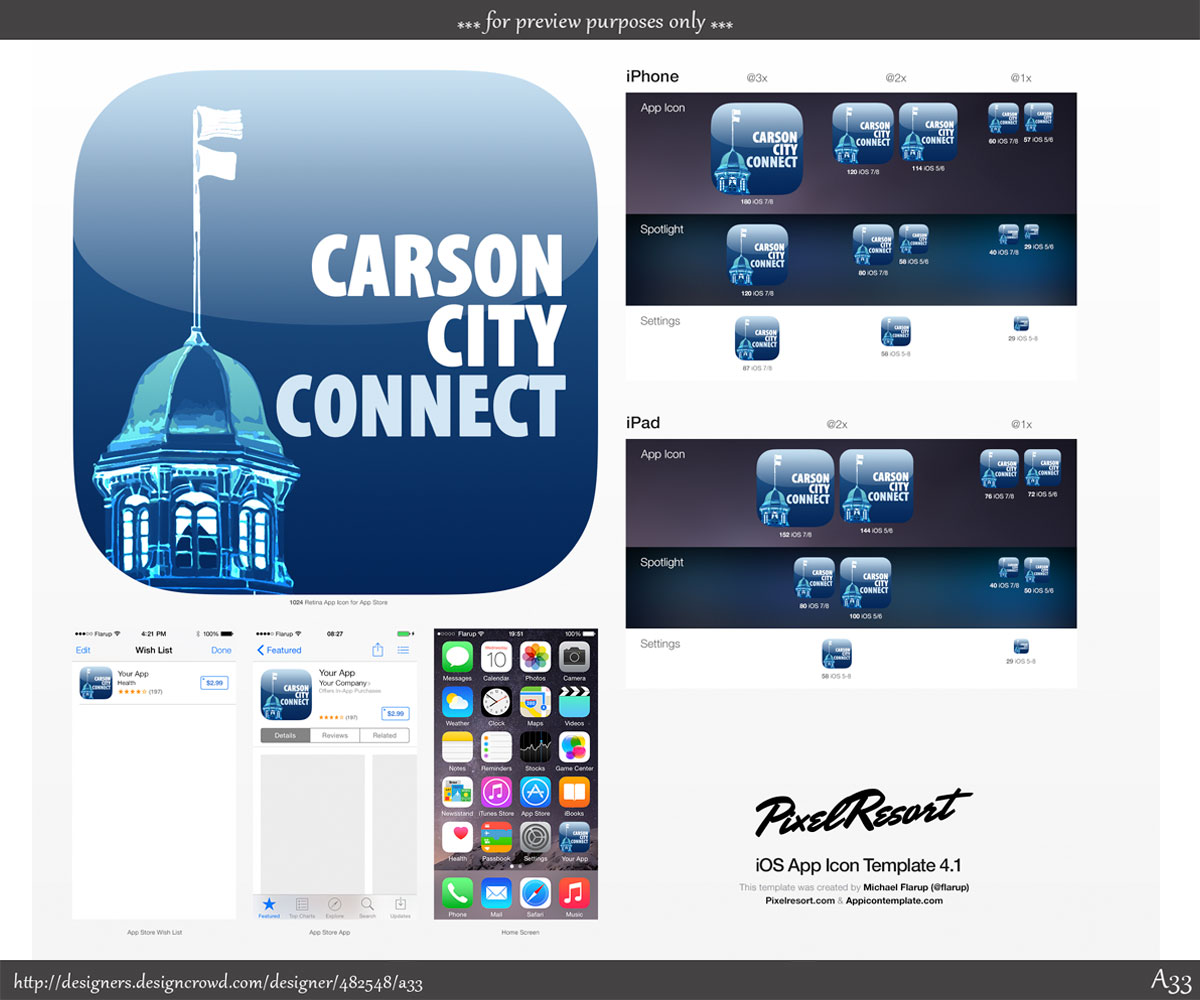The width and height of the screenshot is (1200, 1000).
Task: Visit the Appicontemplate.com link
Action: pos(894,900)
